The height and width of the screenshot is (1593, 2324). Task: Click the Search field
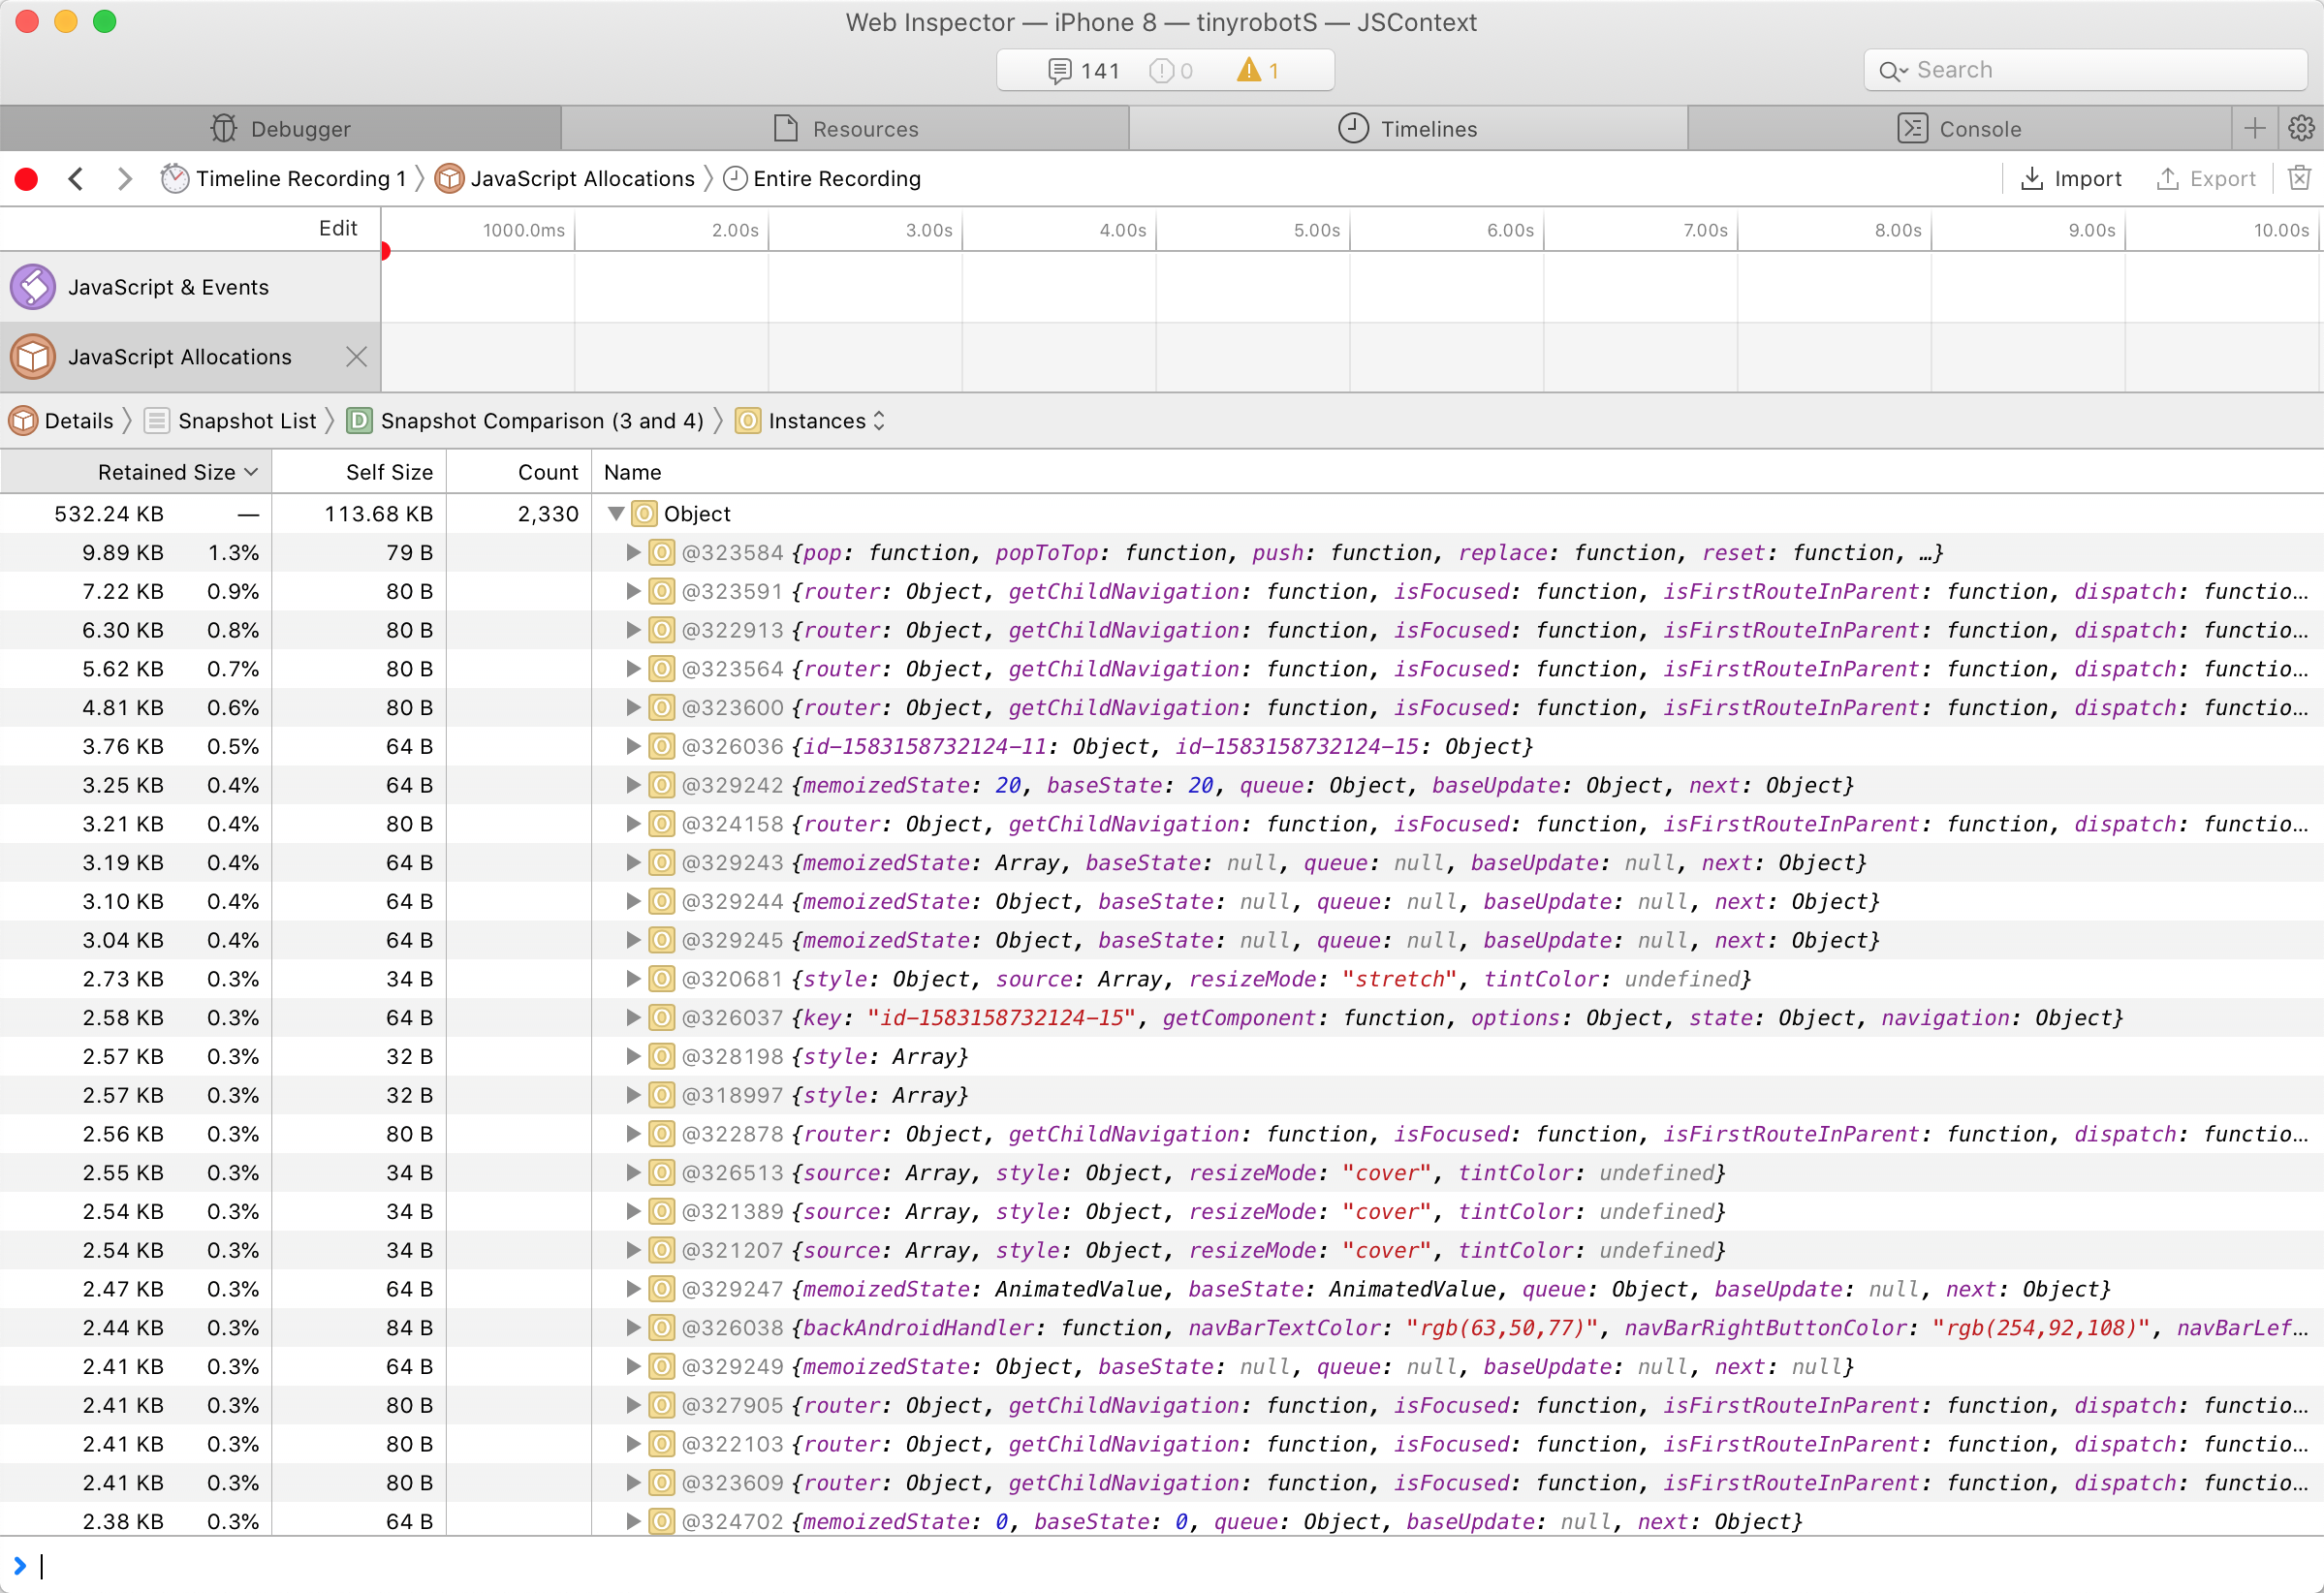click(2086, 70)
